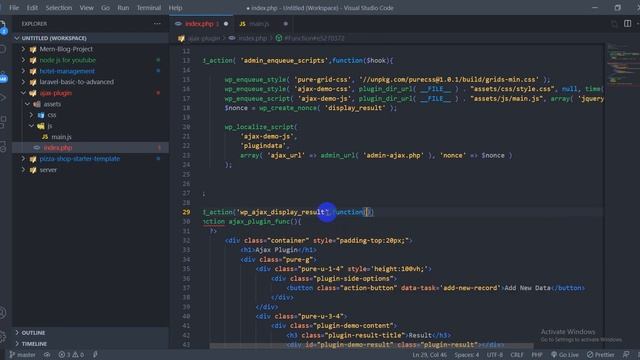Open the Terminal menu
Image resolution: width=640 pixels, height=360 pixels.
click(149, 8)
